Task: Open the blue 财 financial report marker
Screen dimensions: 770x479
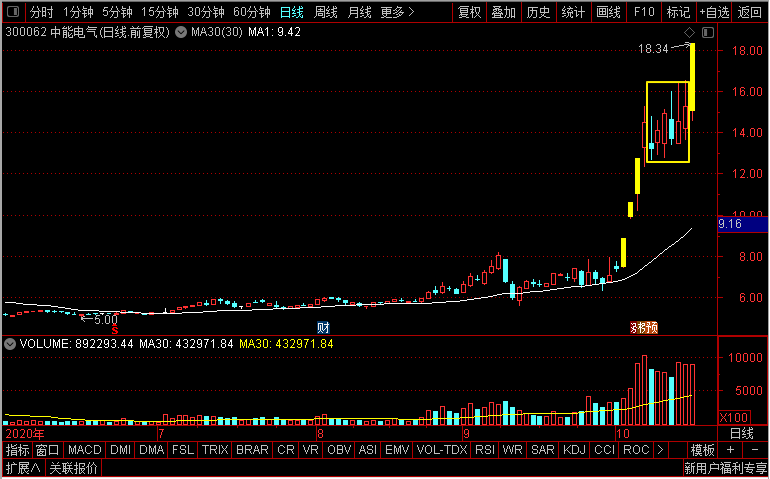Action: 323,328
